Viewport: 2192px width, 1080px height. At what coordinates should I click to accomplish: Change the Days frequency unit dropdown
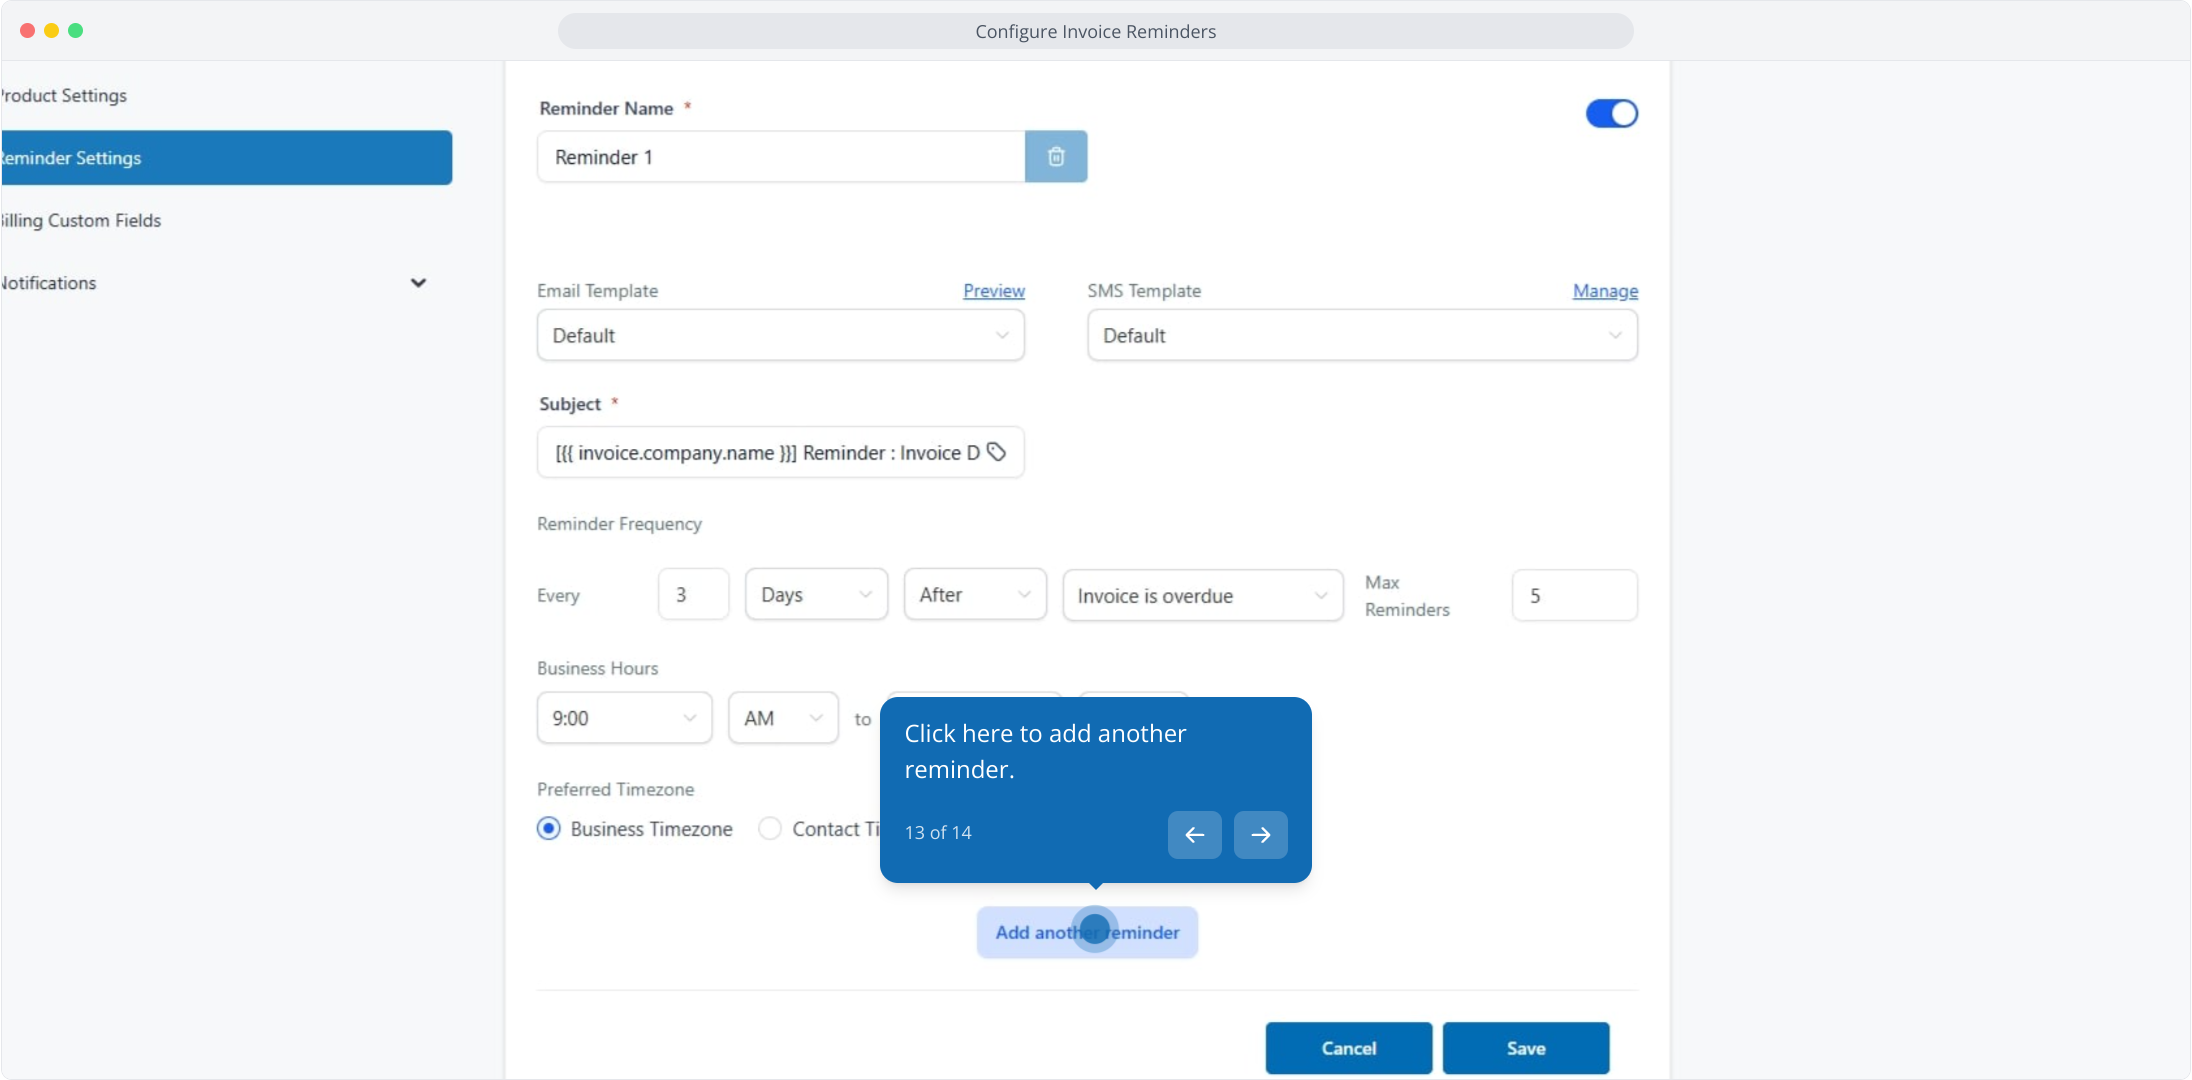815,595
